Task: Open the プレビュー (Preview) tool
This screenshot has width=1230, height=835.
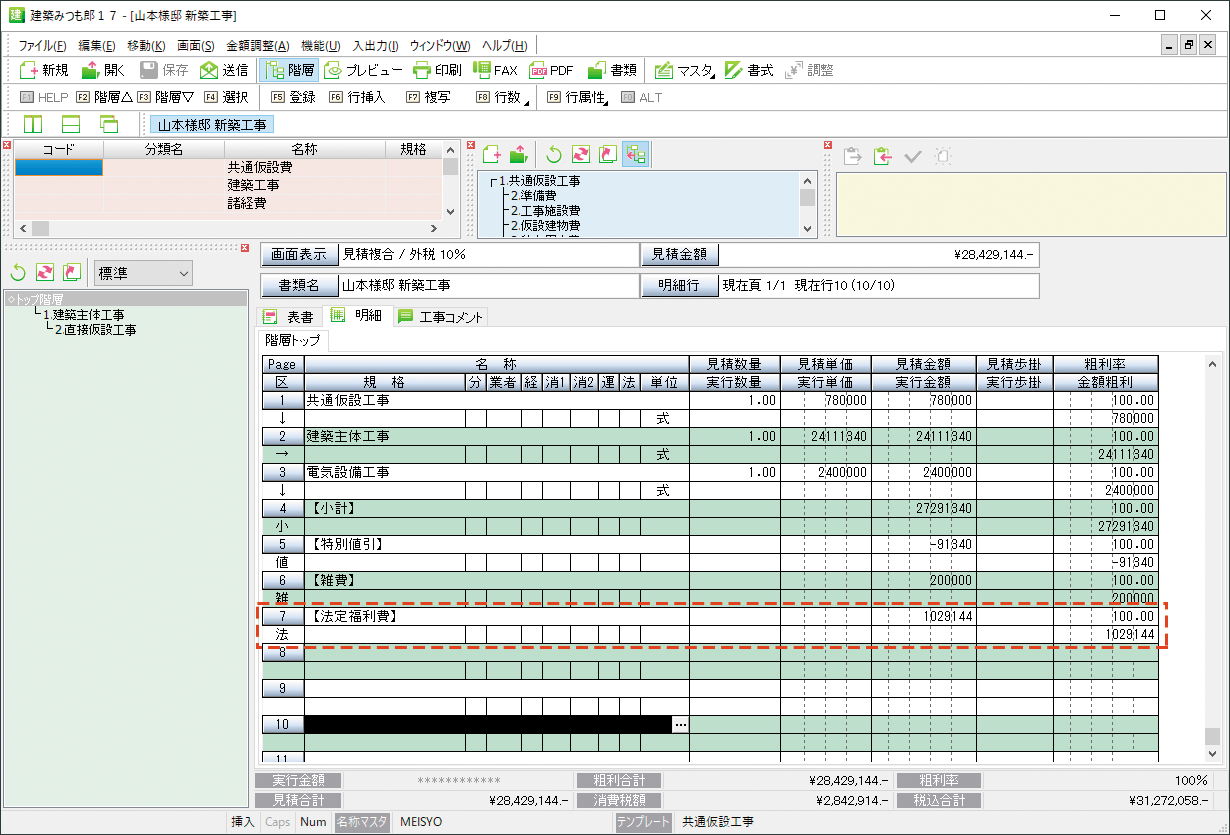Action: click(x=333, y=70)
